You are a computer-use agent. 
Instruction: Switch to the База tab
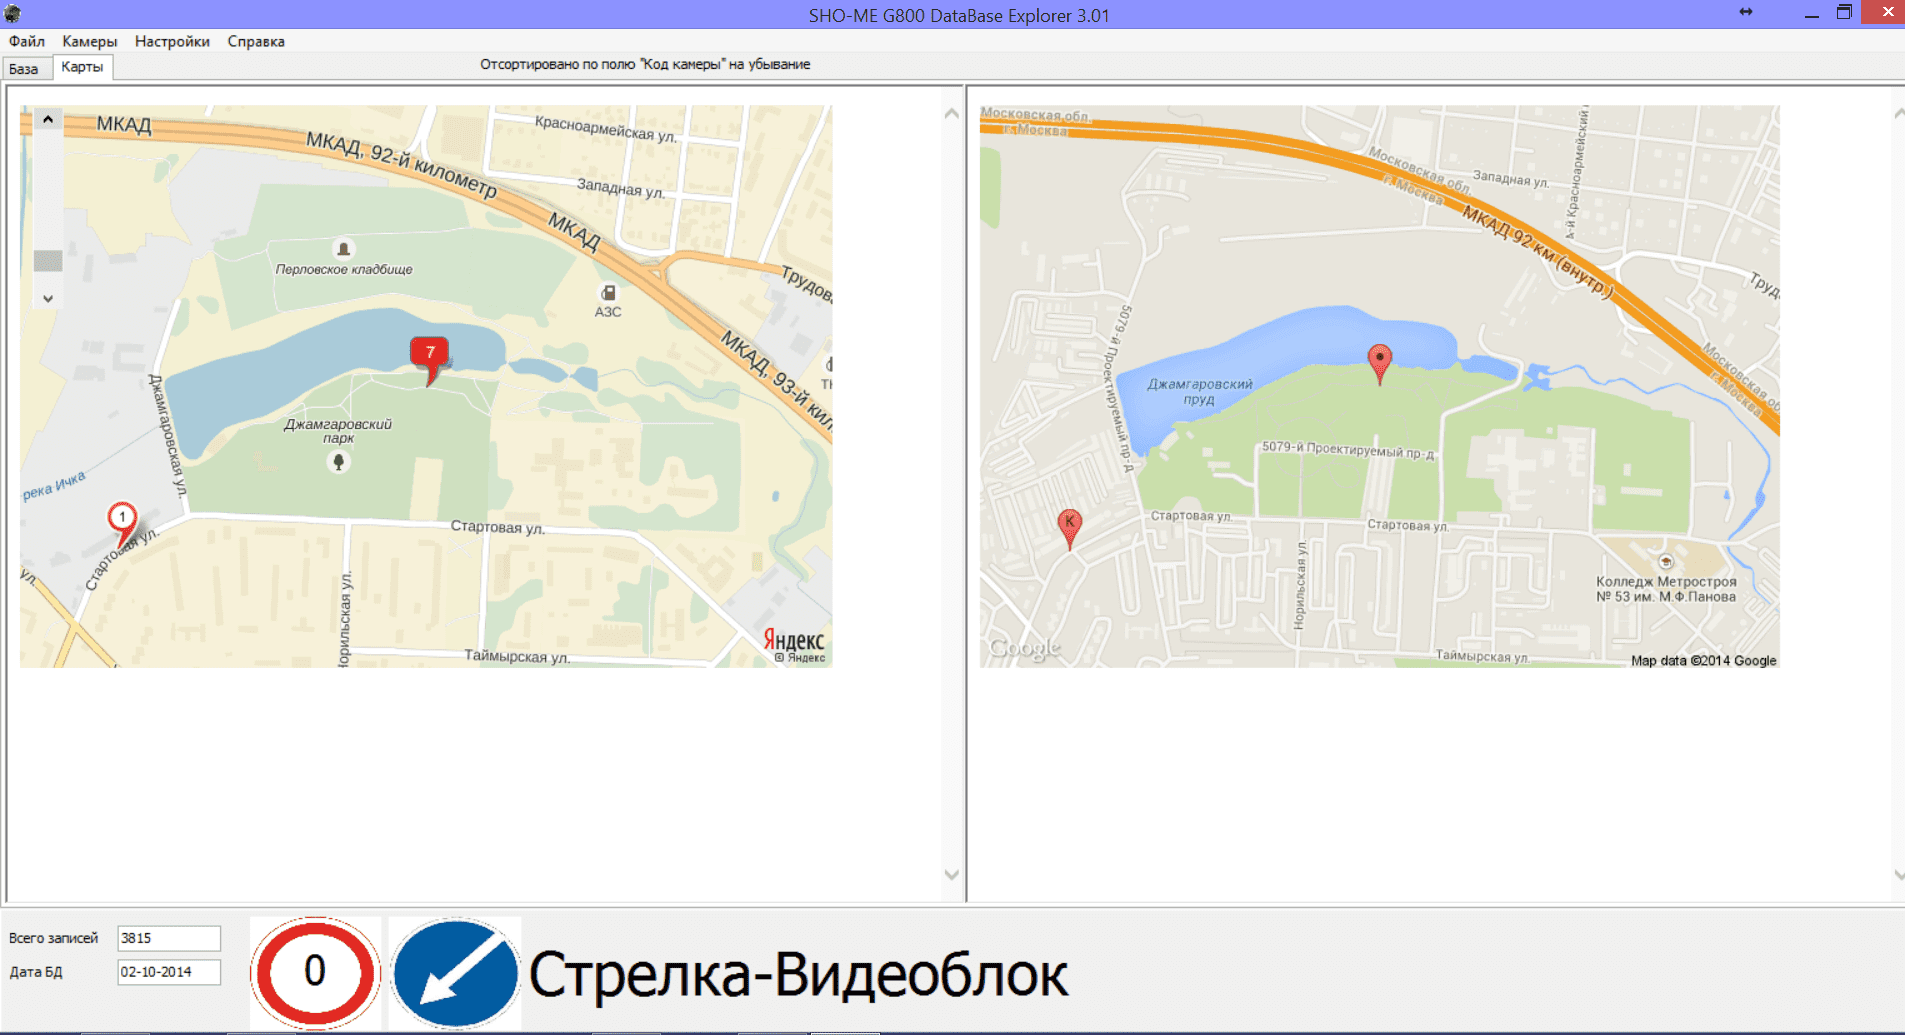(24, 68)
